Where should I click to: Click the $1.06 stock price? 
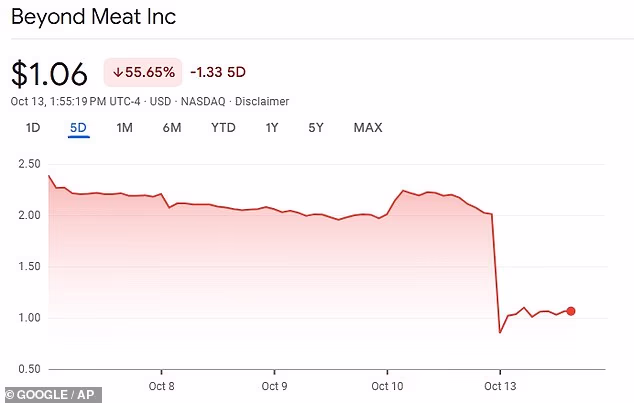(50, 73)
